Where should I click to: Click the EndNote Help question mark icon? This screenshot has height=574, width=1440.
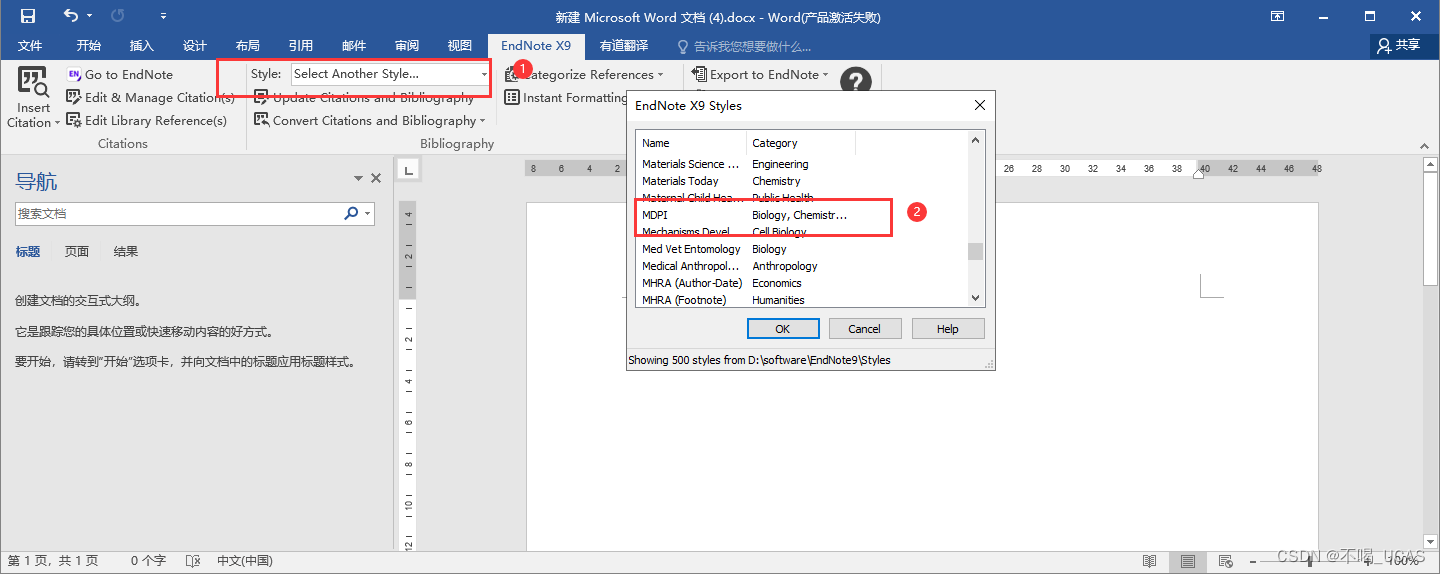(x=856, y=82)
